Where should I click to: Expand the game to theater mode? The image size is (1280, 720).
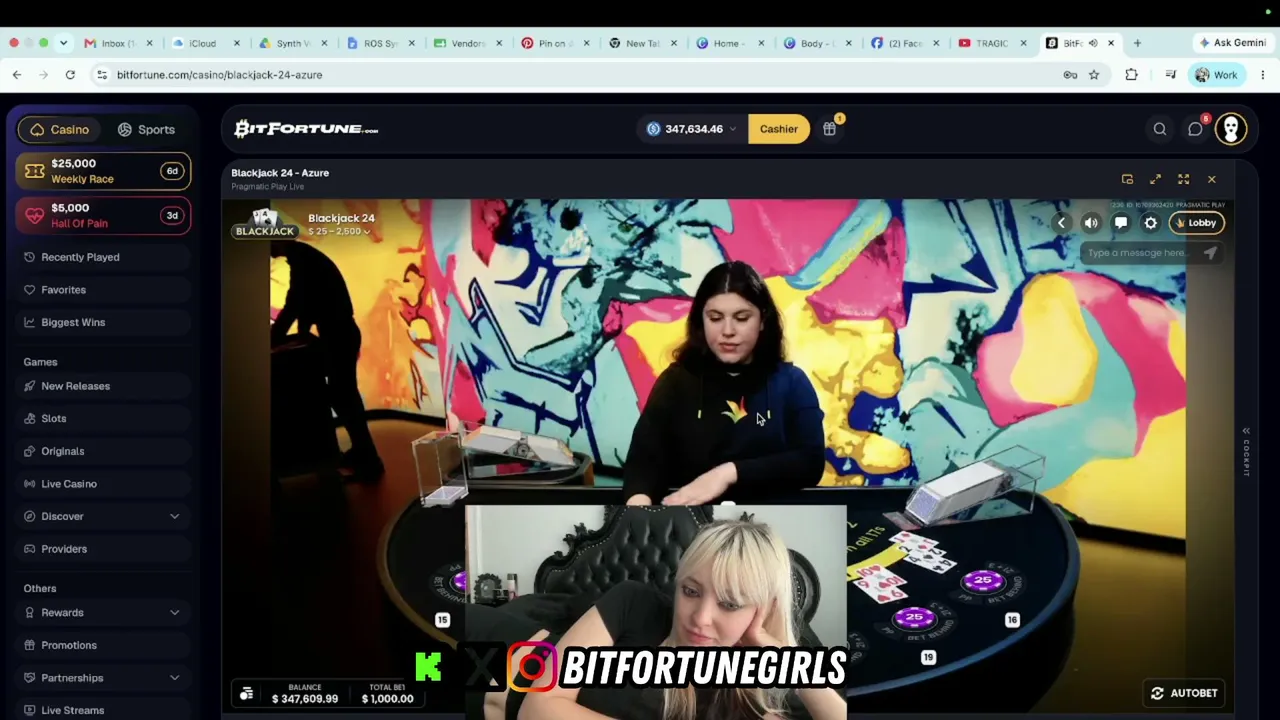(1155, 179)
